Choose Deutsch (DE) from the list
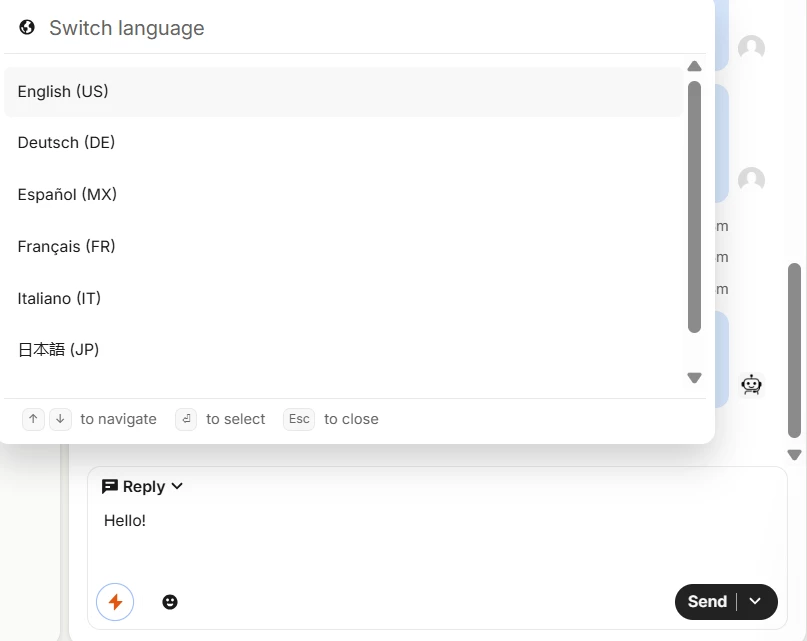This screenshot has height=641, width=807. (343, 143)
